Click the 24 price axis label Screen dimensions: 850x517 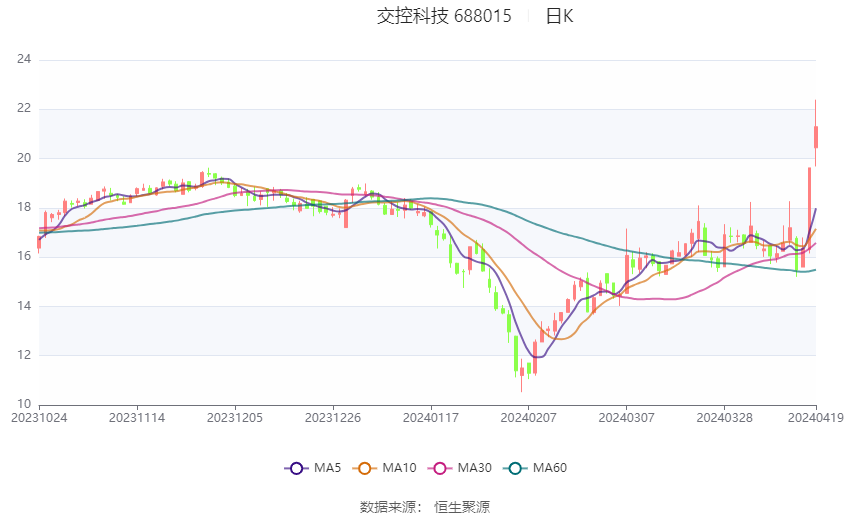24,59
